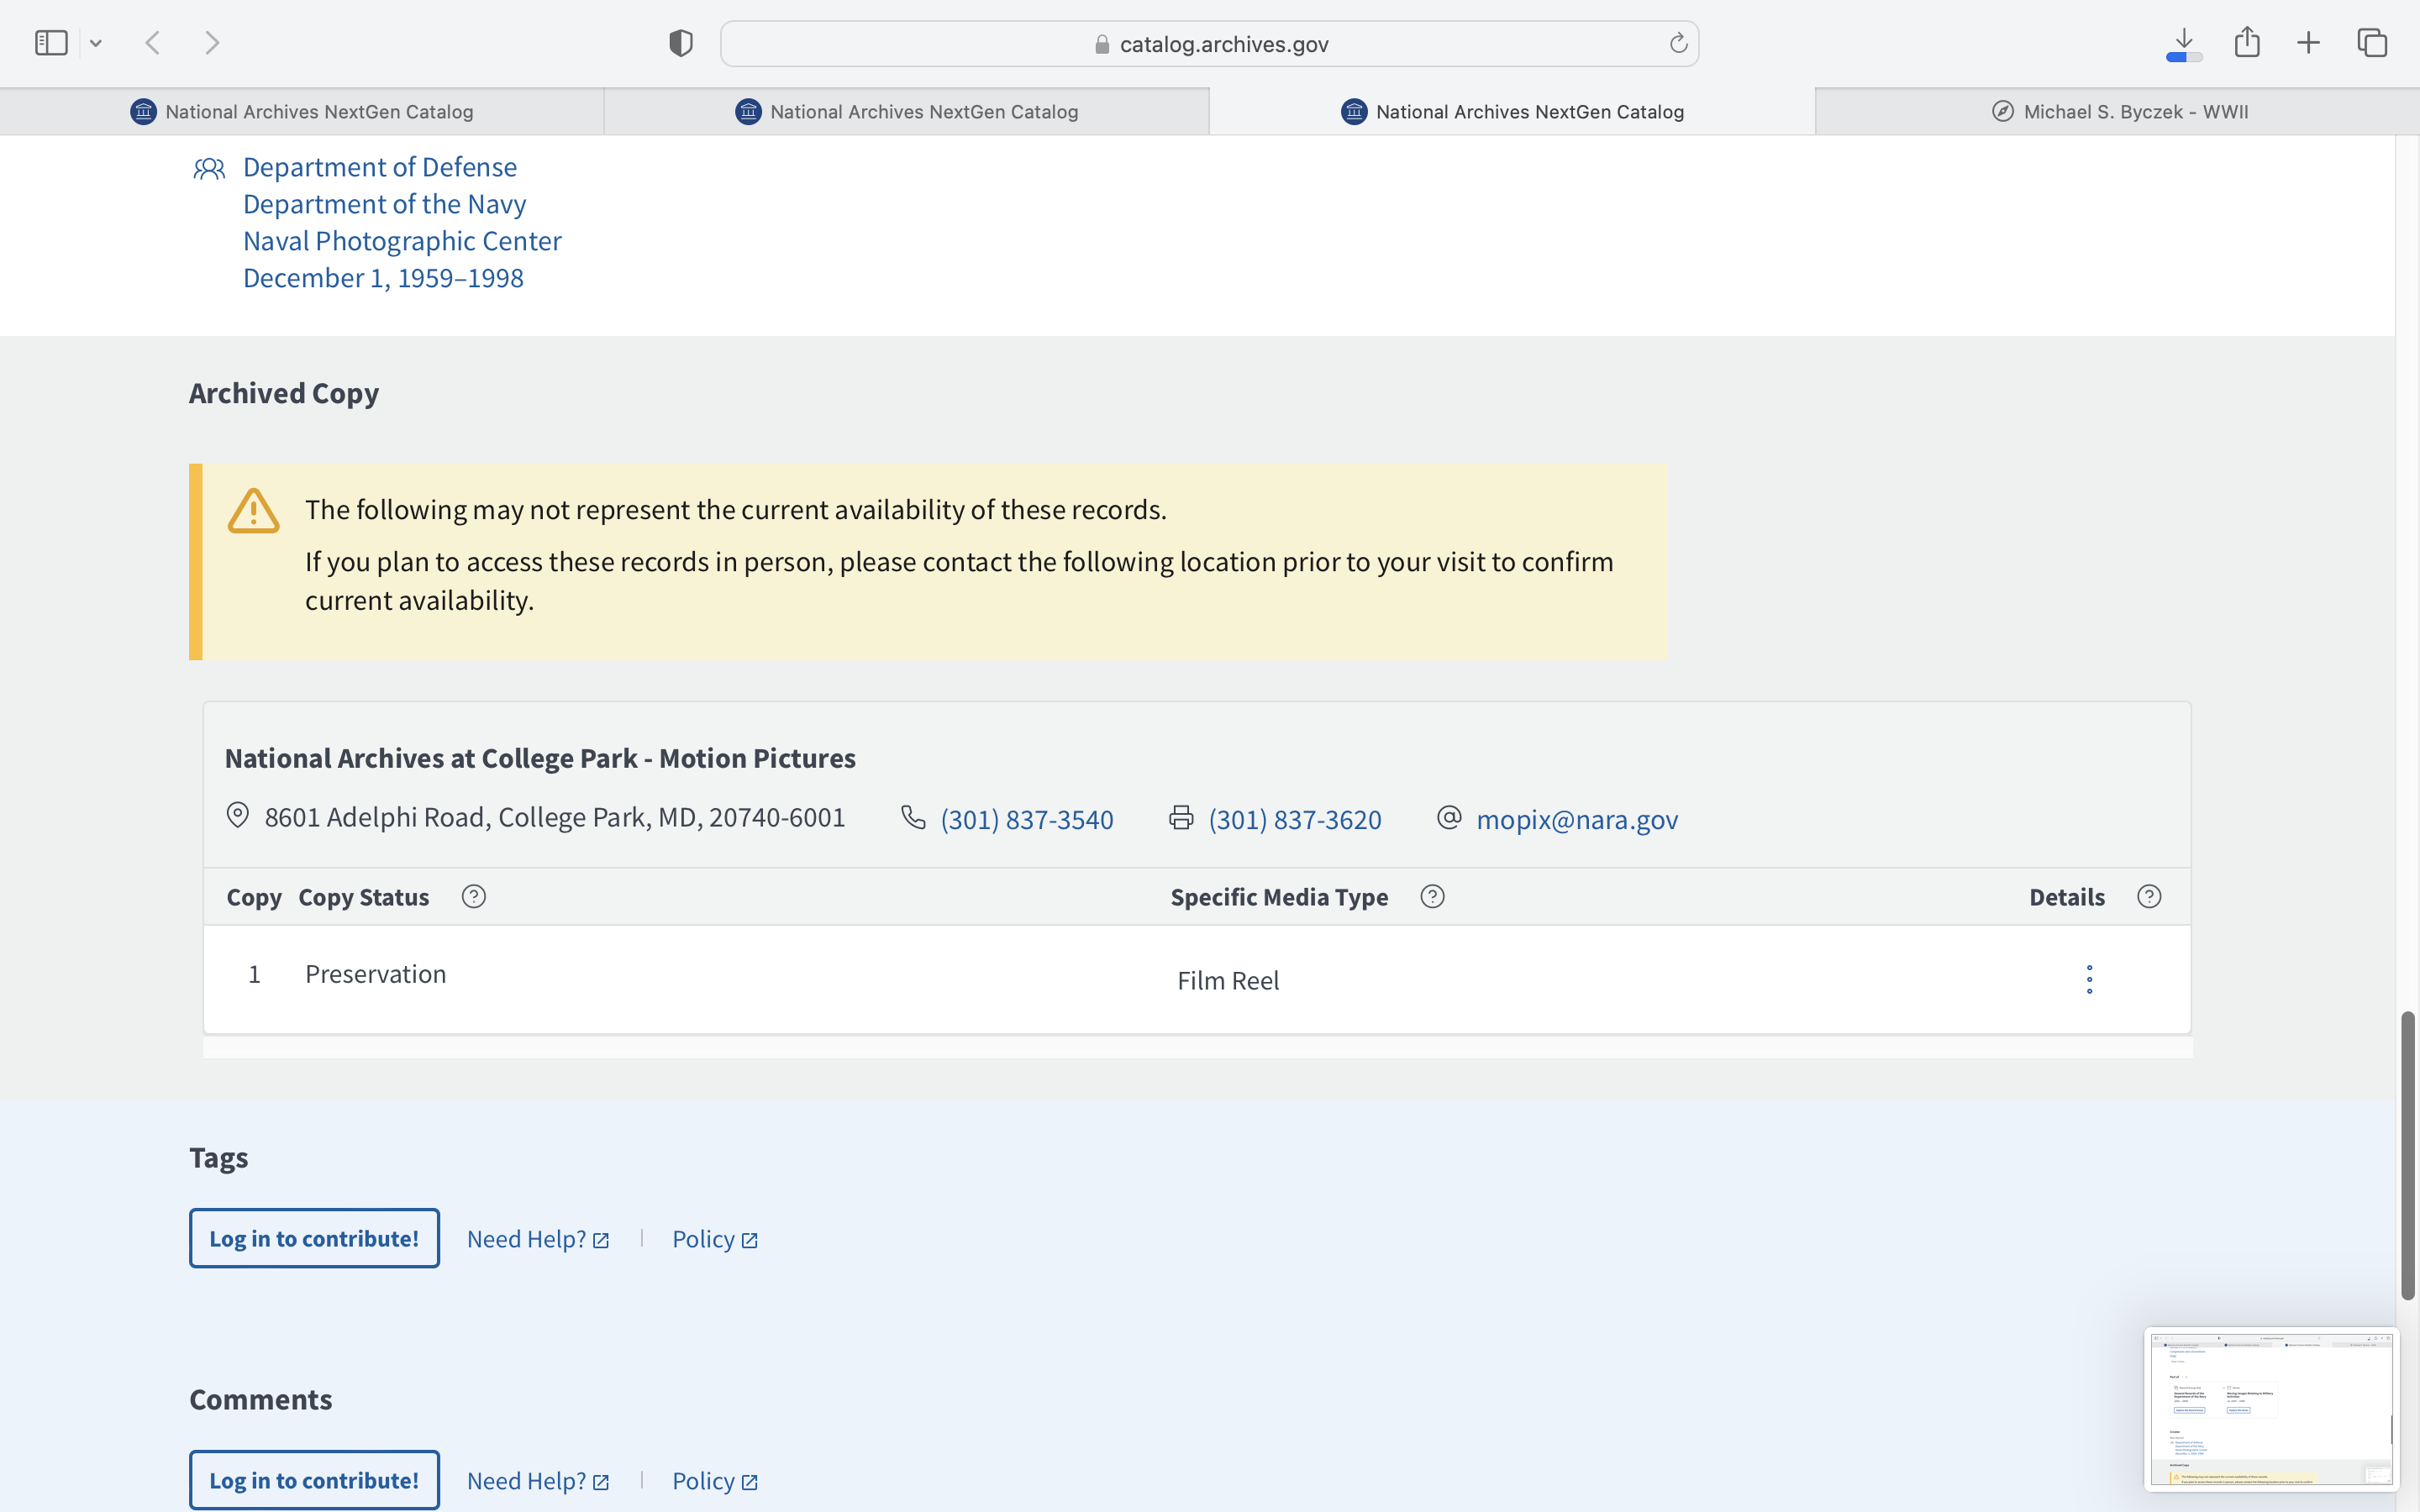Click Log in to contribute under Tags
This screenshot has width=2420, height=1512.
pyautogui.click(x=314, y=1238)
